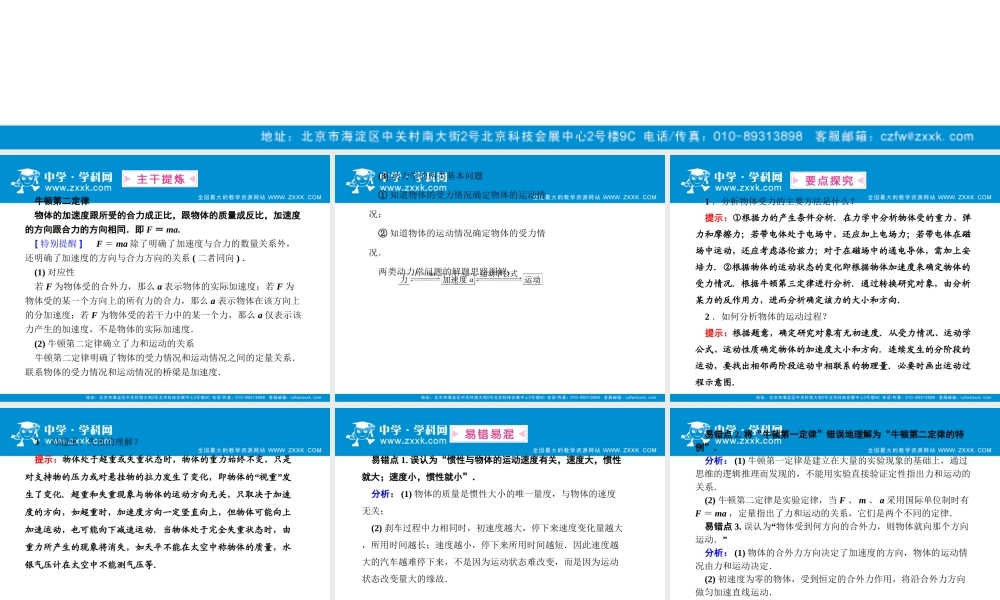Select the question "2．如何分析物体的运动过程？"
Image resolution: width=1000 pixels, height=600 pixels.
tap(766, 316)
